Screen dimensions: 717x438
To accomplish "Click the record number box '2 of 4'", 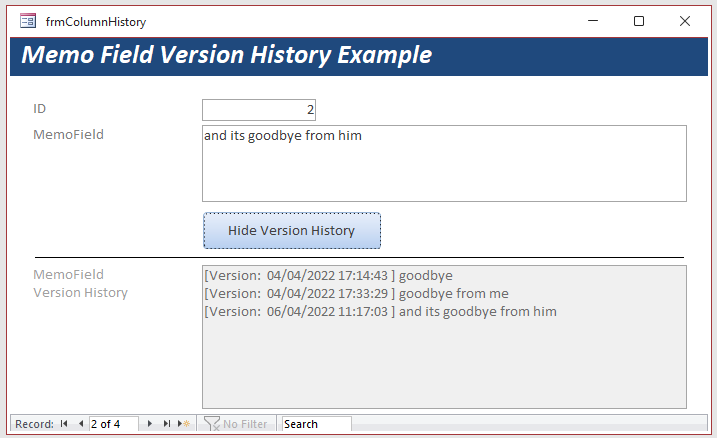I will [113, 424].
